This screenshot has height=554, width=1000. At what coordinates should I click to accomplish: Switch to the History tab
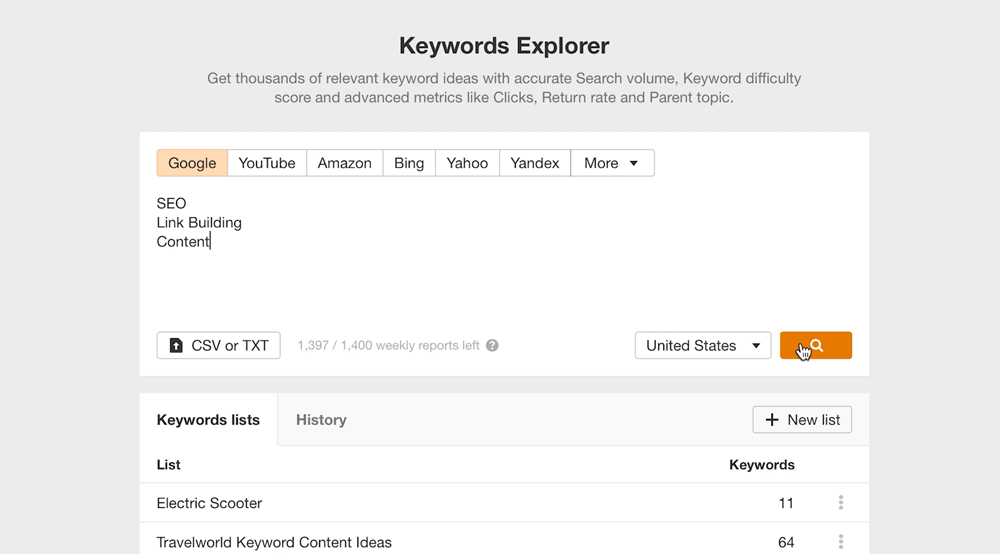click(321, 420)
